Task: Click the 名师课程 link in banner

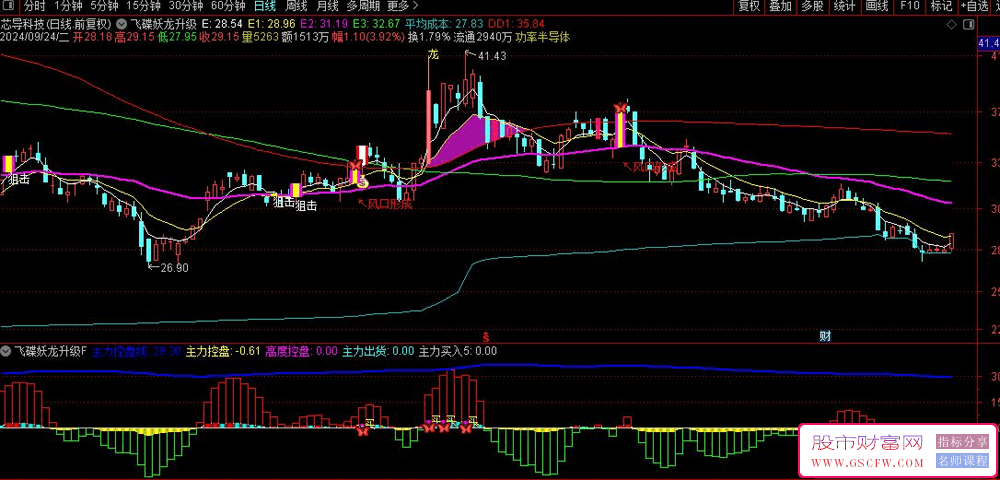Action: click(962, 460)
